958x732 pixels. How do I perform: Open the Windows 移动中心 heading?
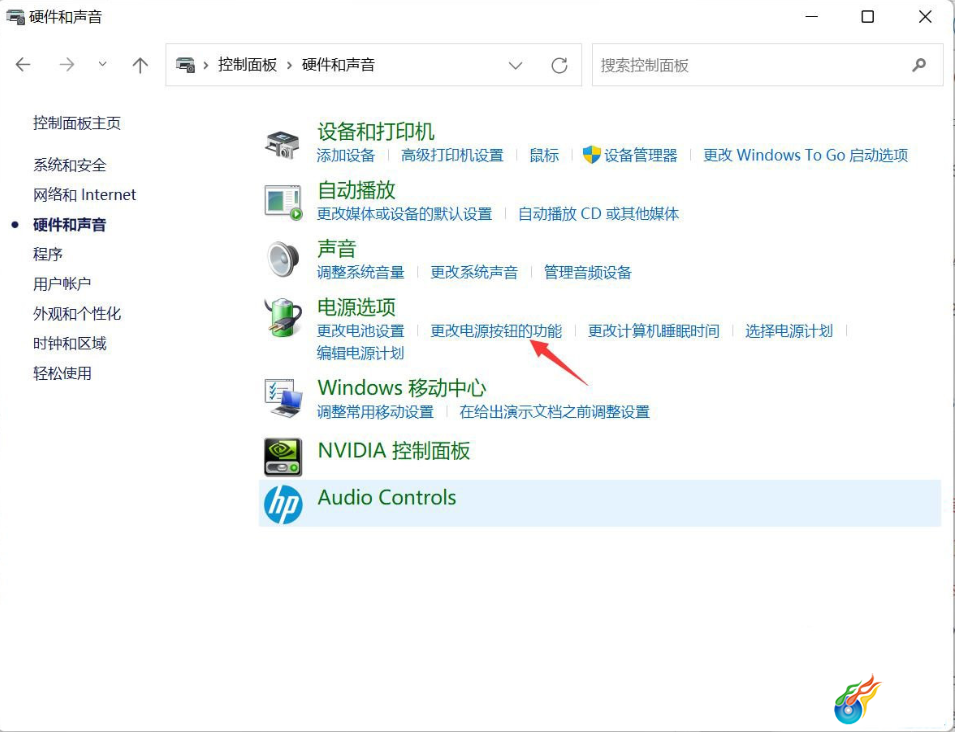pos(401,388)
